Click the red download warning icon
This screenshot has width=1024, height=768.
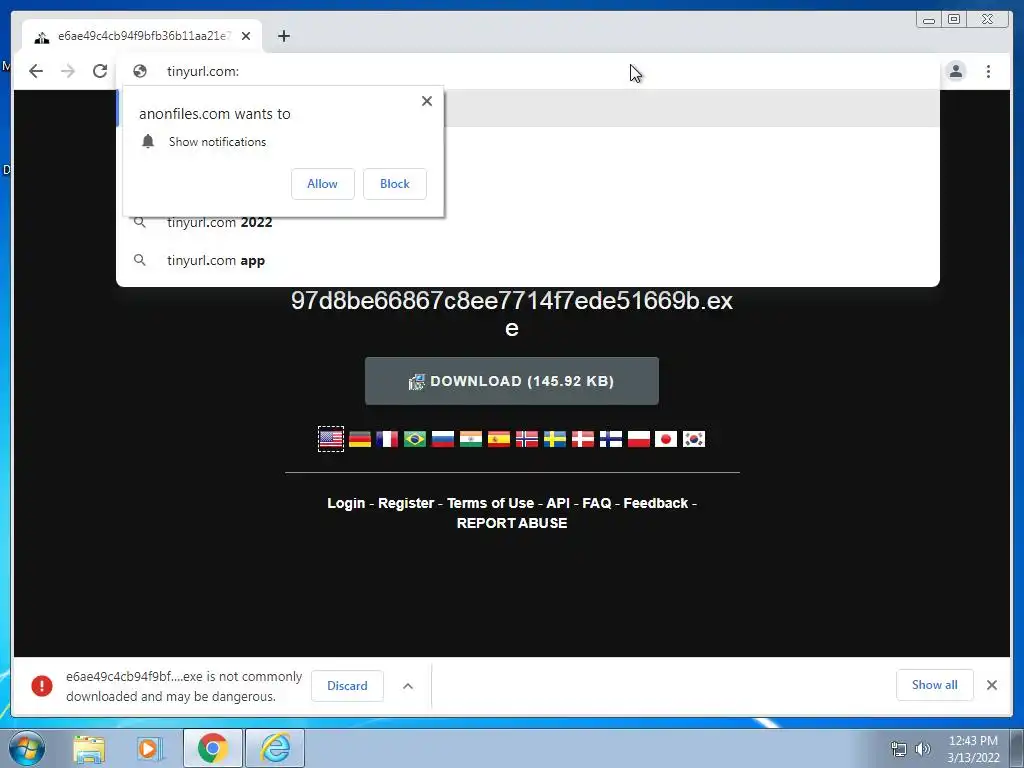pos(42,686)
